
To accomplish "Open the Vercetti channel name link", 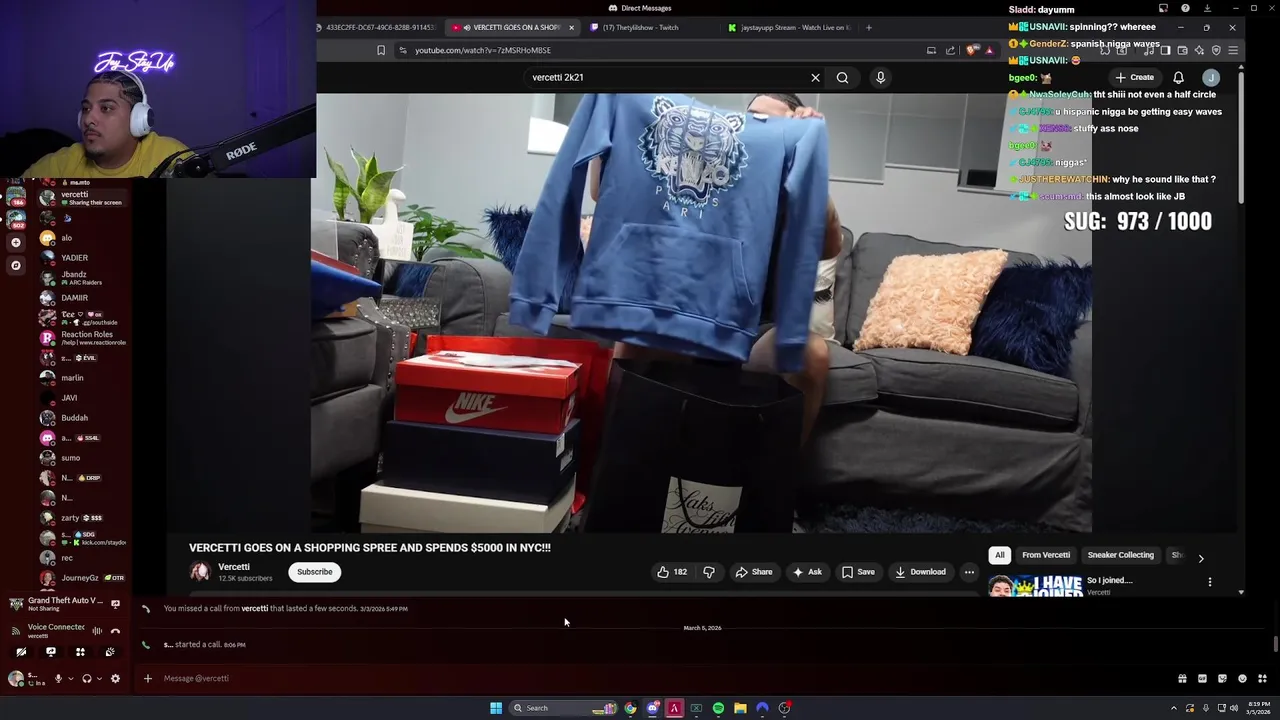I will coord(234,567).
